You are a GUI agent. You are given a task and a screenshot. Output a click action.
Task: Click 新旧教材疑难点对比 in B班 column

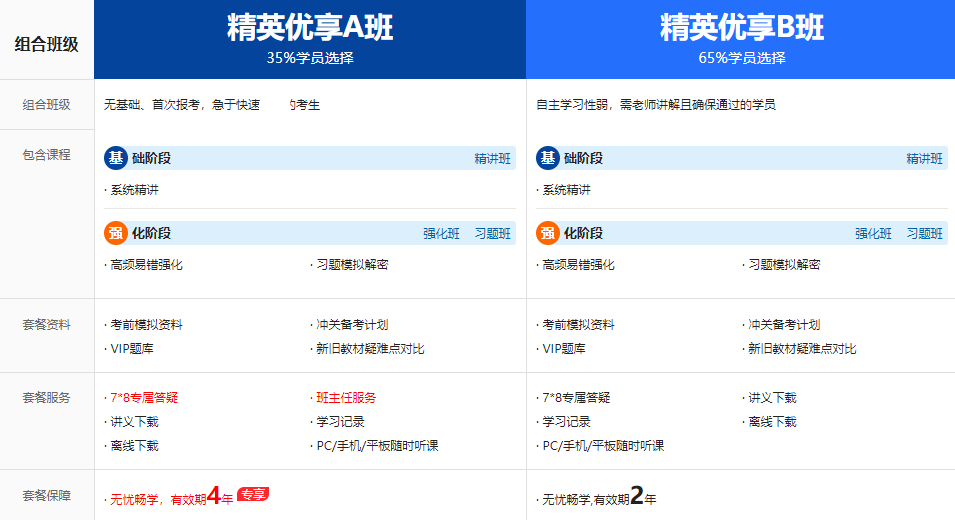click(x=802, y=349)
